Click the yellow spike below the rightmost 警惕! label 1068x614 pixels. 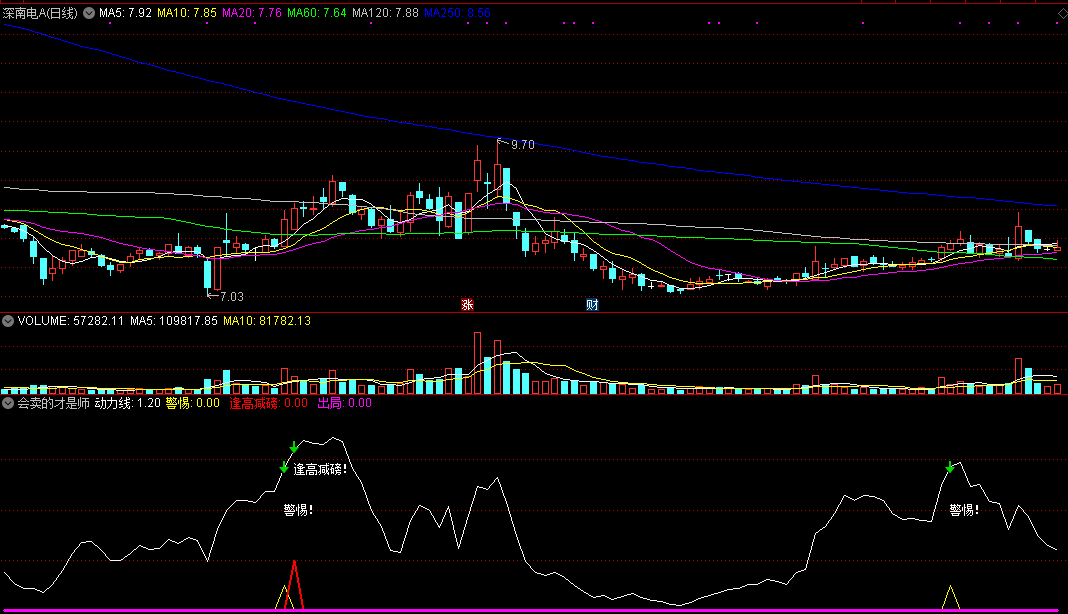coord(950,597)
